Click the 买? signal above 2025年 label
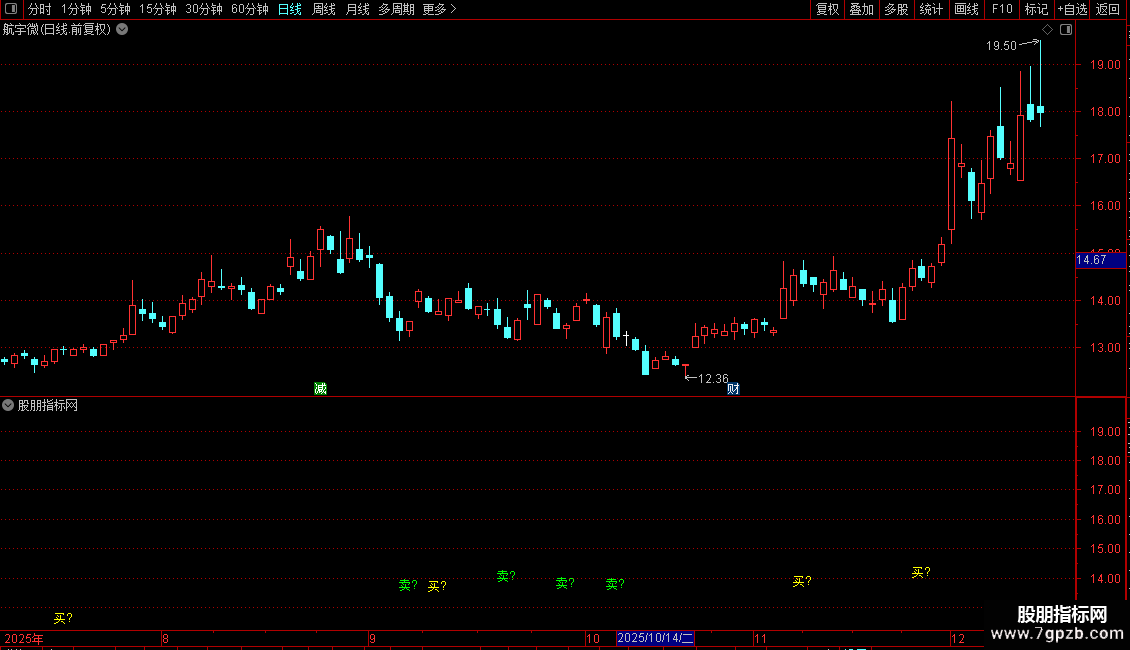Screen dimensions: 1130x650 (63, 618)
